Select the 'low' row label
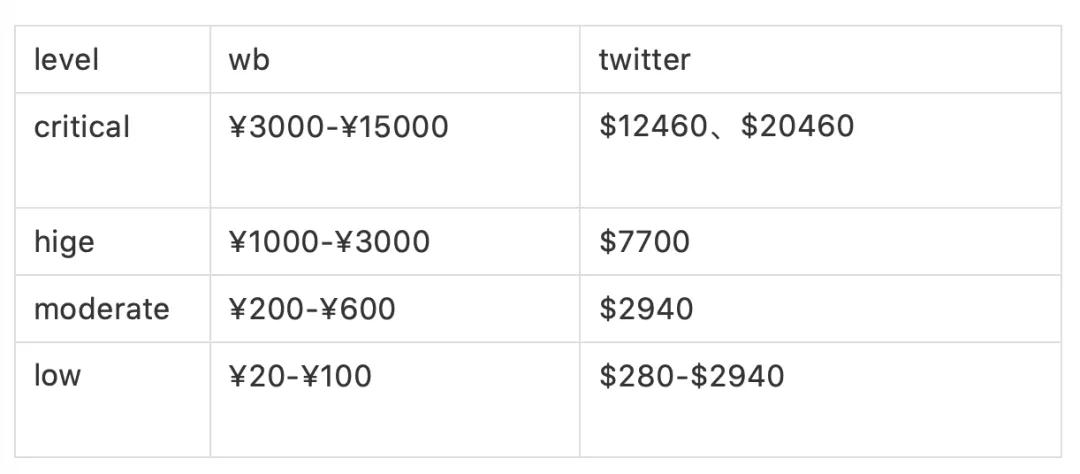Image resolution: width=1080 pixels, height=474 pixels. (x=57, y=376)
